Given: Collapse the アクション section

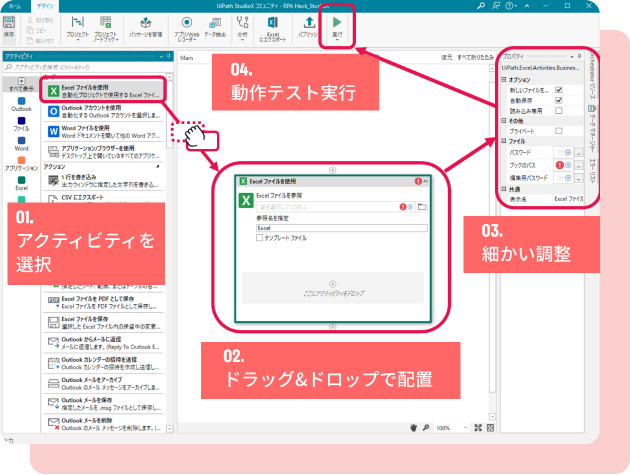Looking at the screenshot, I should (158, 166).
